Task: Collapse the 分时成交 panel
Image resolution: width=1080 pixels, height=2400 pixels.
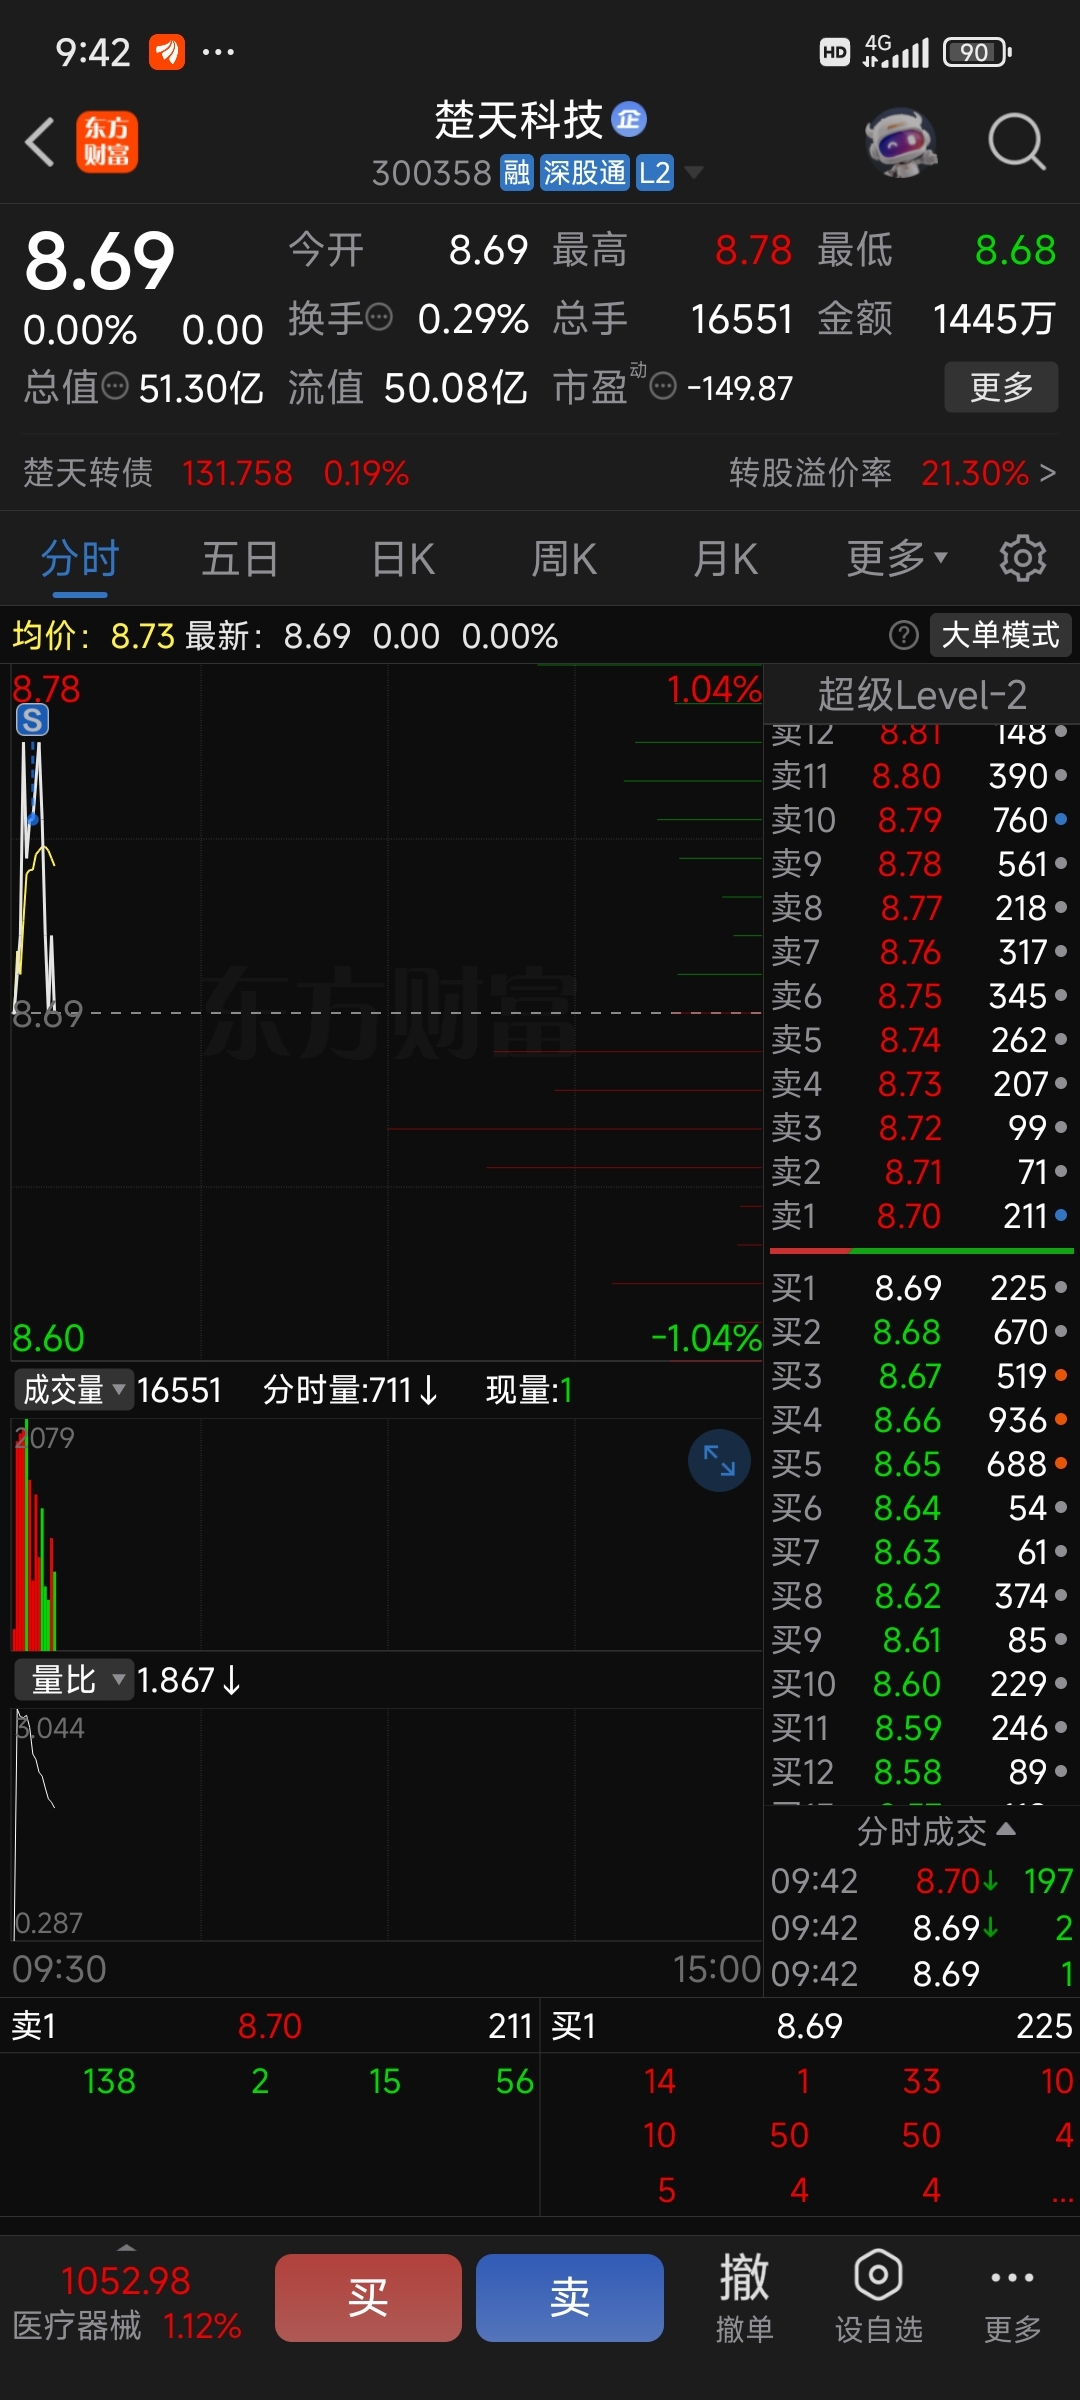Action: 936,1832
